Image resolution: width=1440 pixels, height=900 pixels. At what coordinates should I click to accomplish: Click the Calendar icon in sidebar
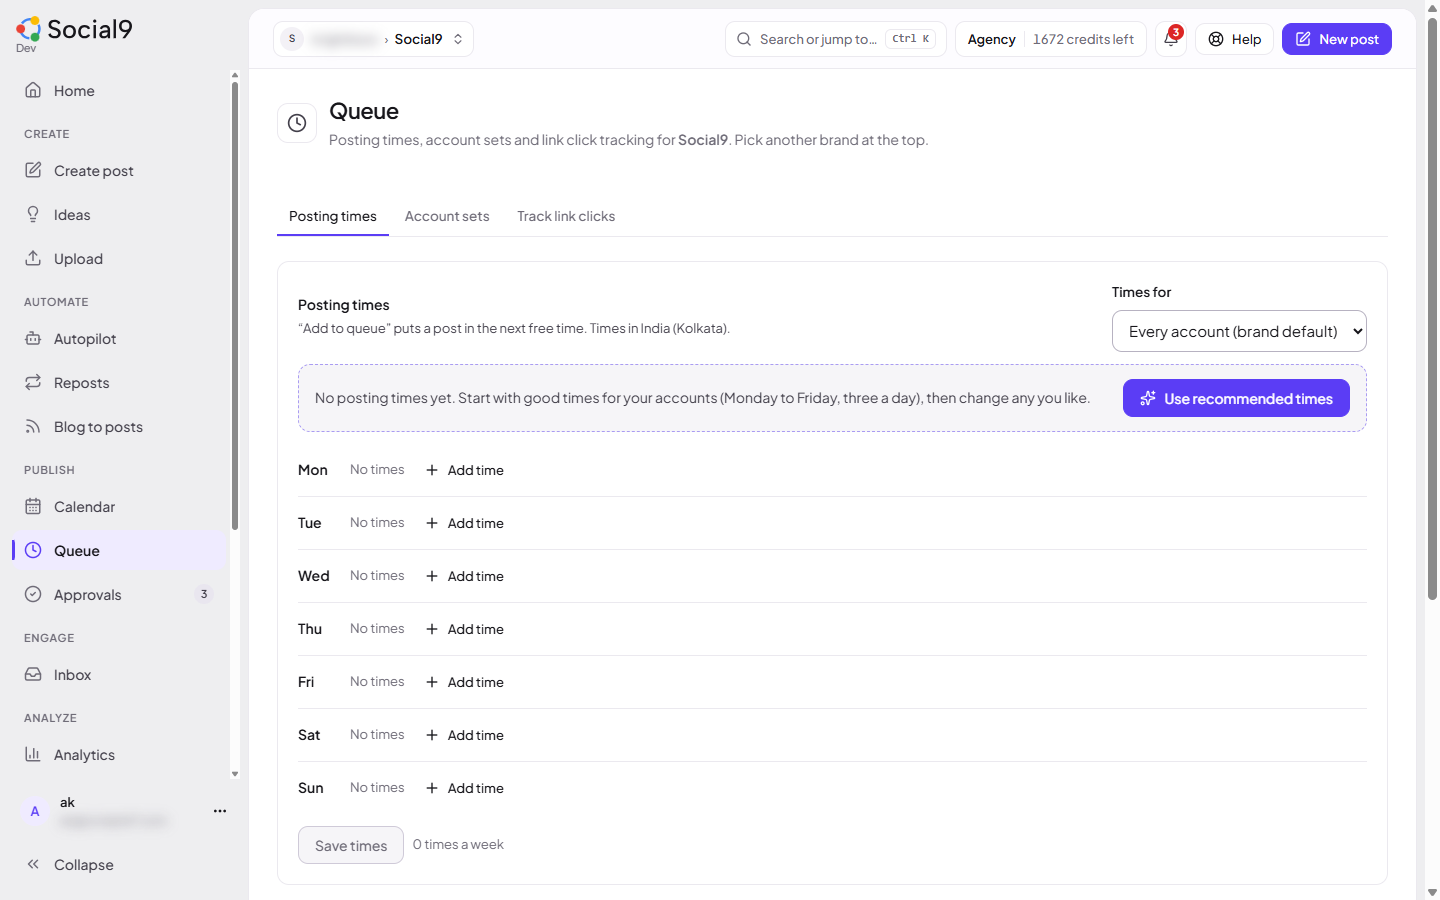point(33,506)
